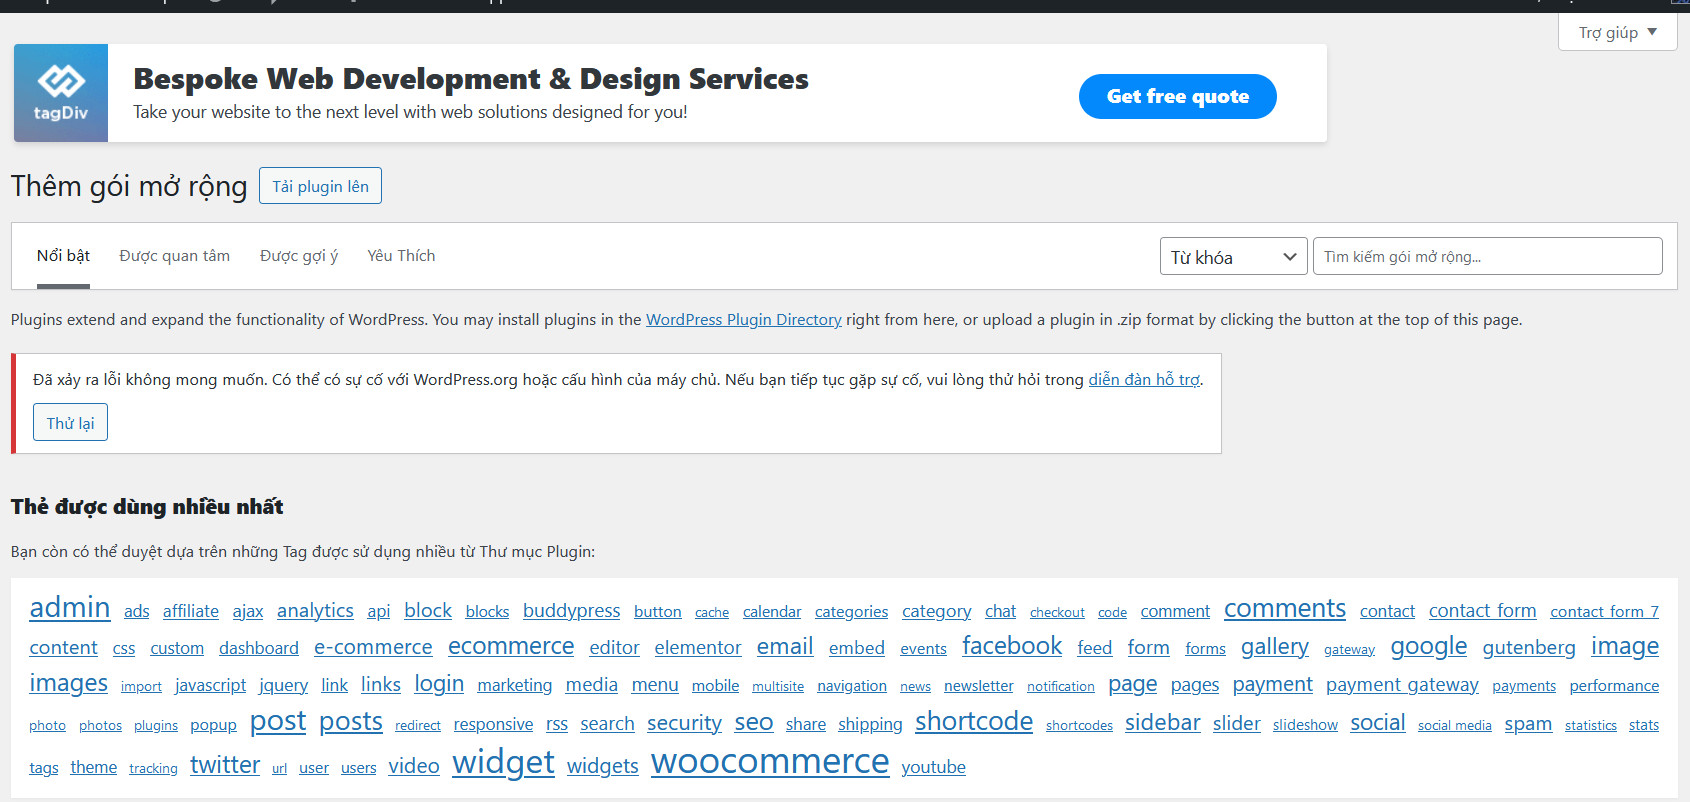Open the seo tag link

click(754, 722)
